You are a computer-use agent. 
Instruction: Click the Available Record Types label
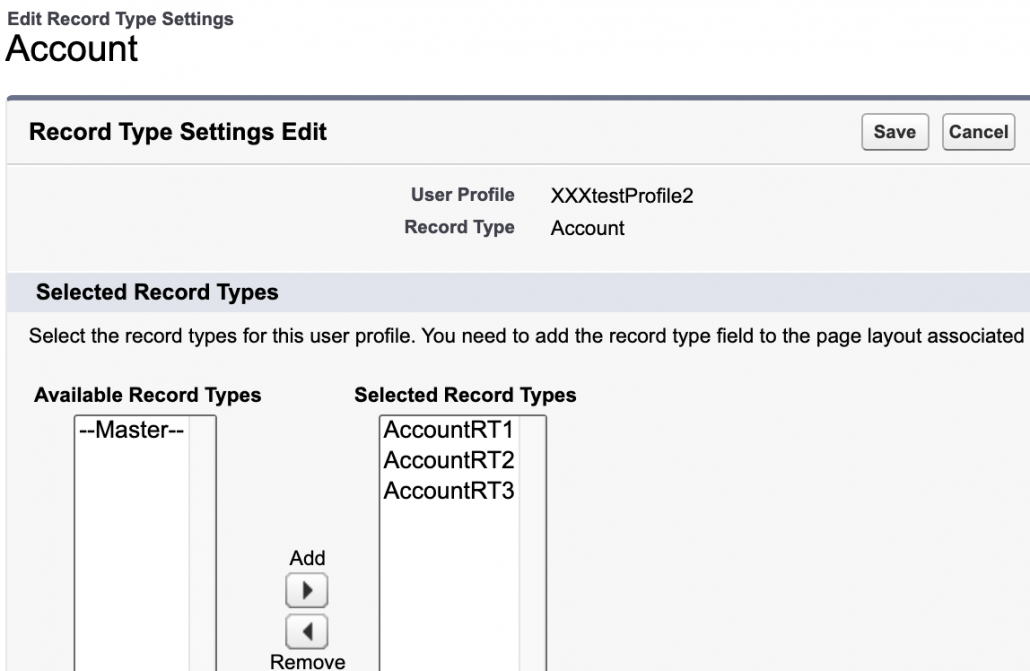(x=148, y=395)
